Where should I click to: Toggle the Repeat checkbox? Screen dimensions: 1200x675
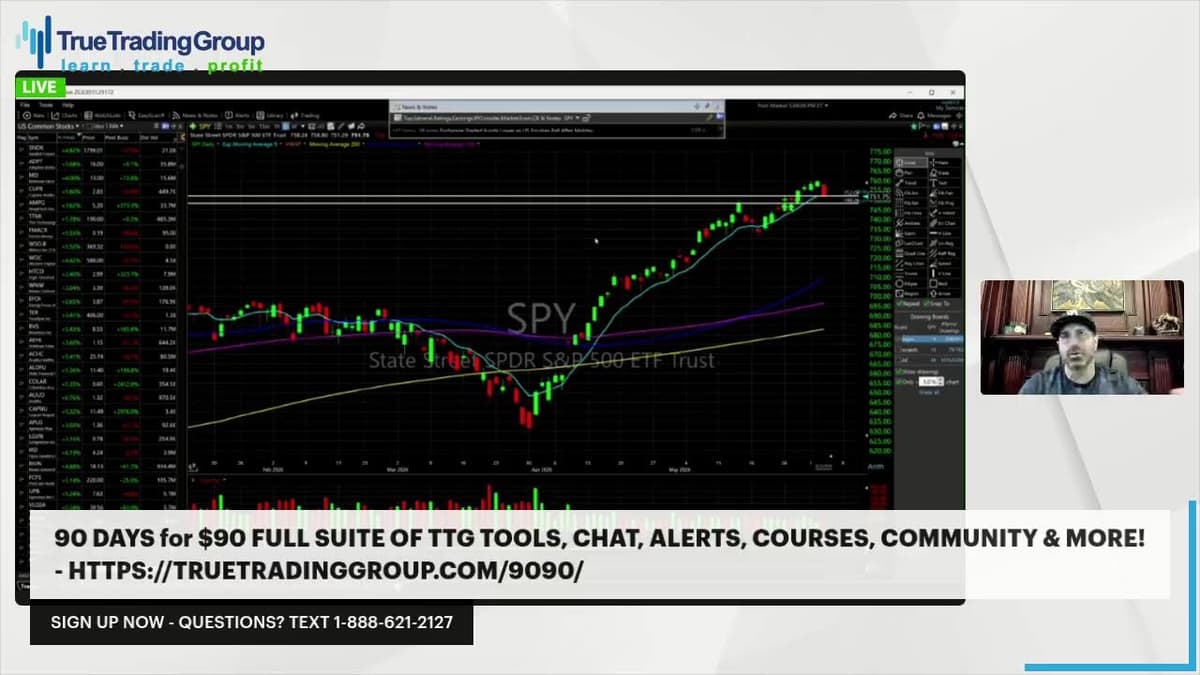tap(899, 304)
